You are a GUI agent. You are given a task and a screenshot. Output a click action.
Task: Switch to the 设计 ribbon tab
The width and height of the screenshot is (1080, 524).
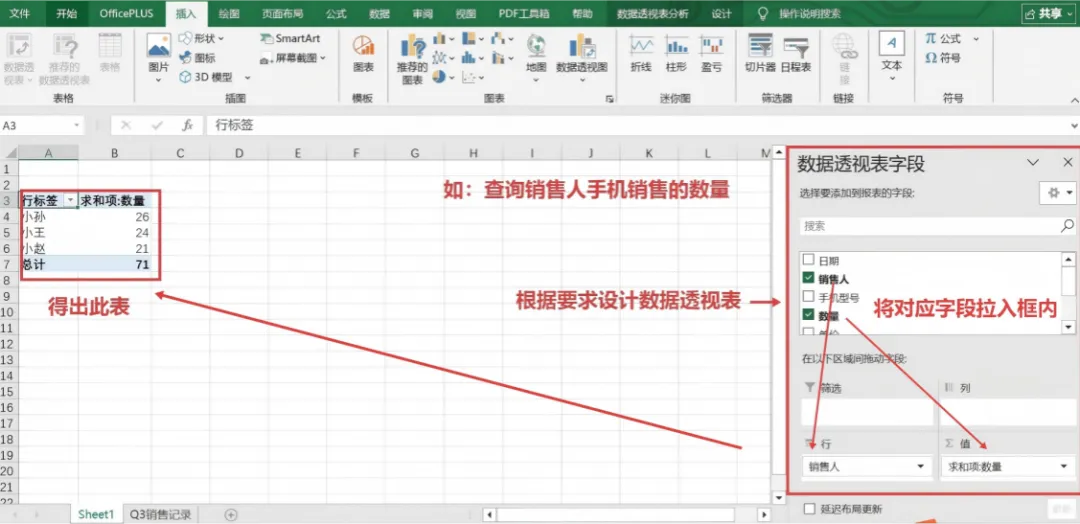point(721,13)
